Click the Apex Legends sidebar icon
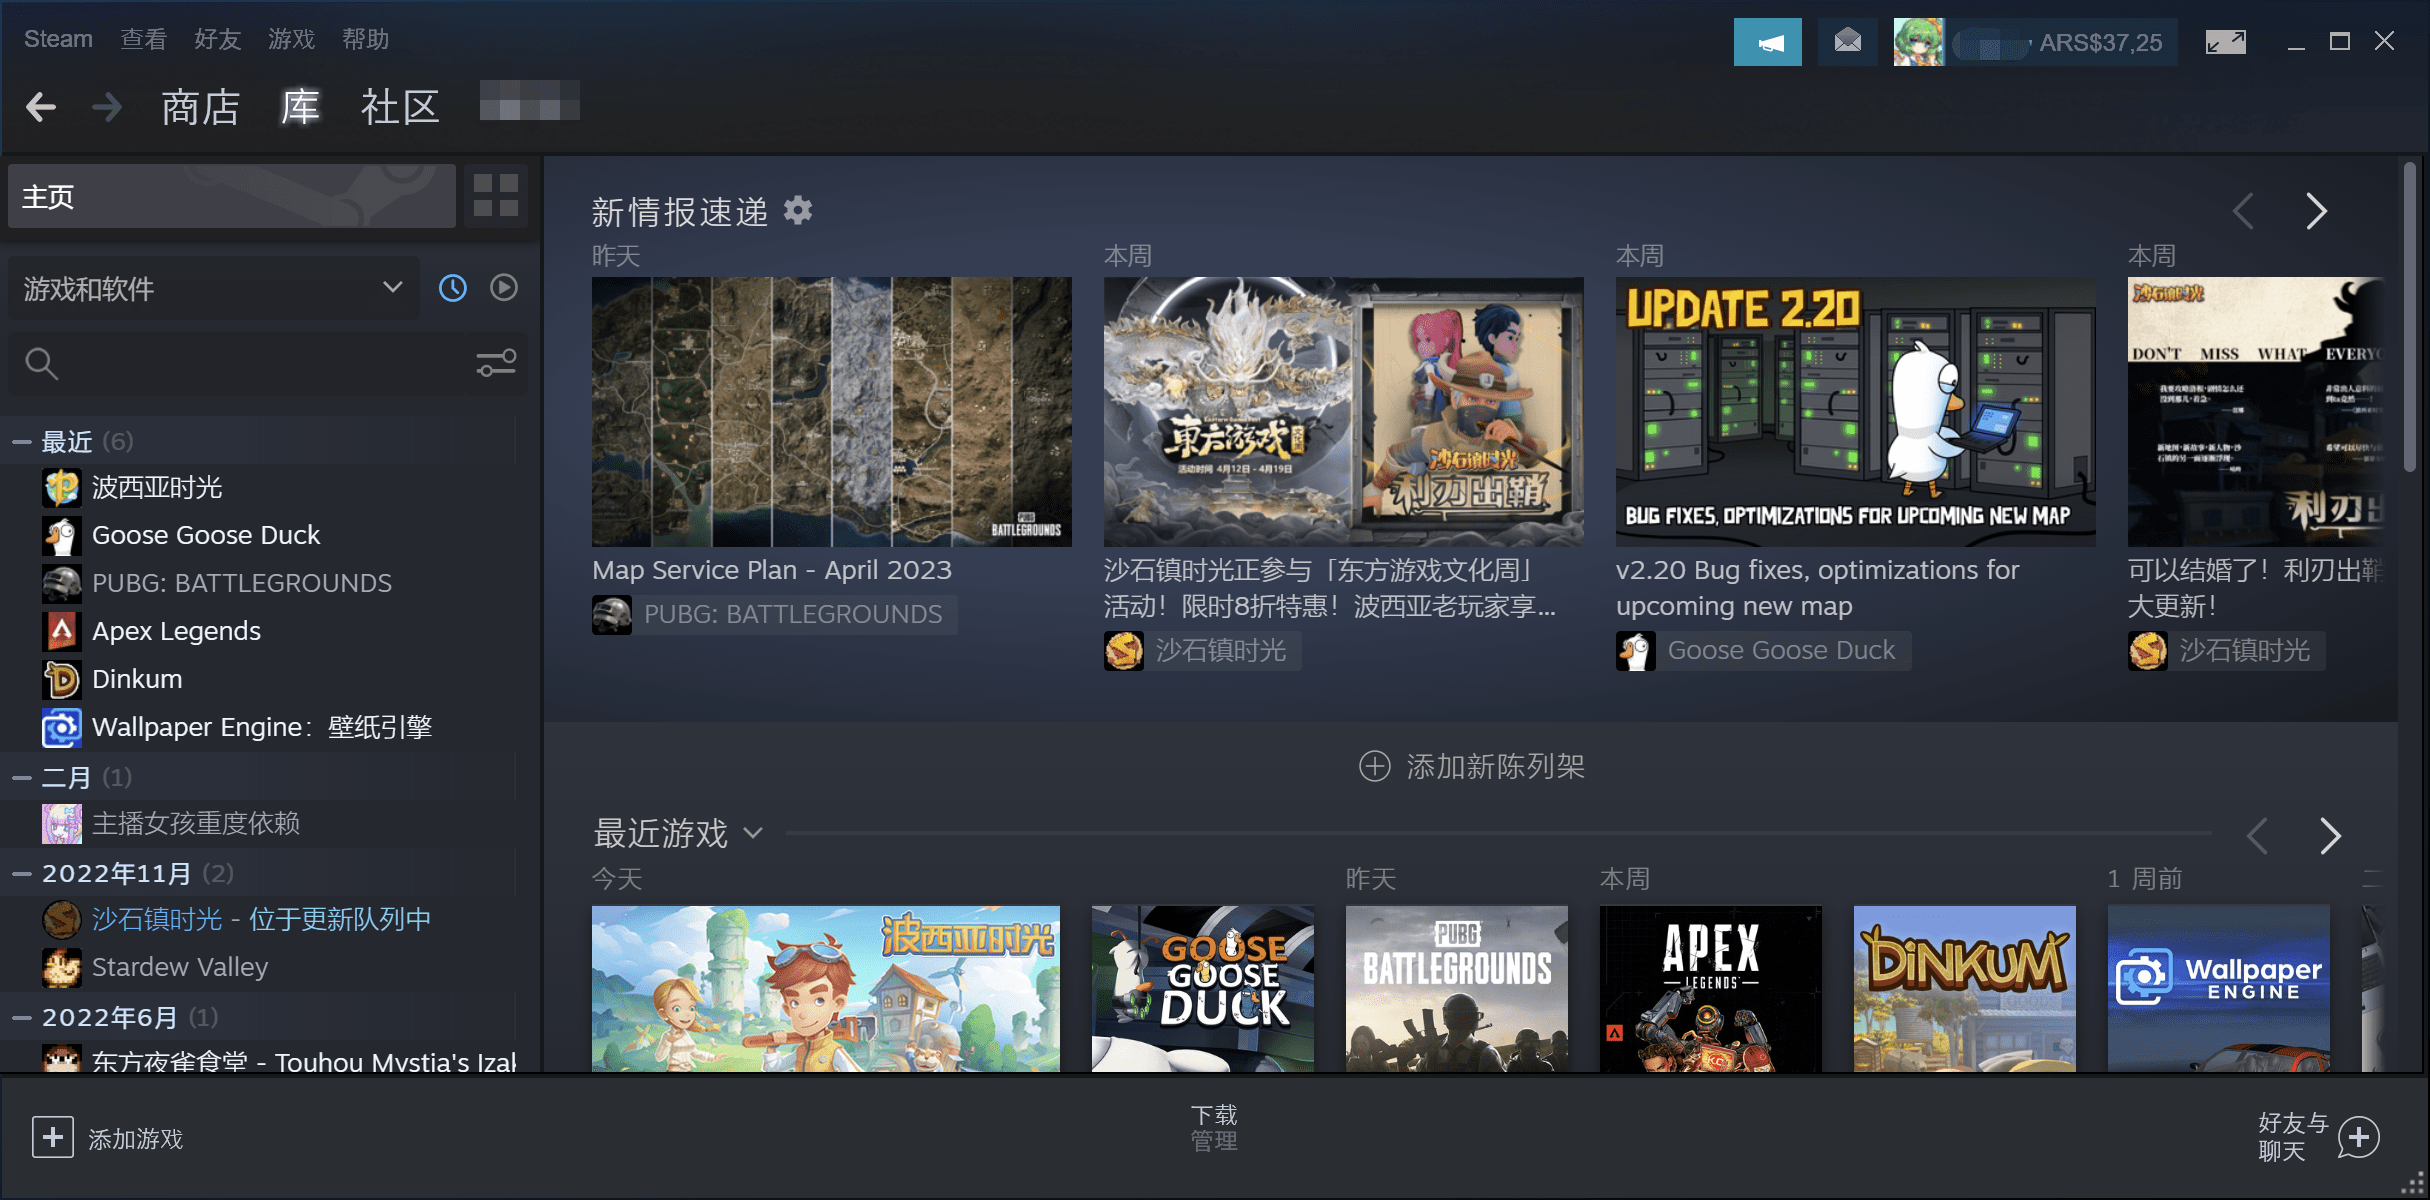The width and height of the screenshot is (2430, 1200). point(62,631)
